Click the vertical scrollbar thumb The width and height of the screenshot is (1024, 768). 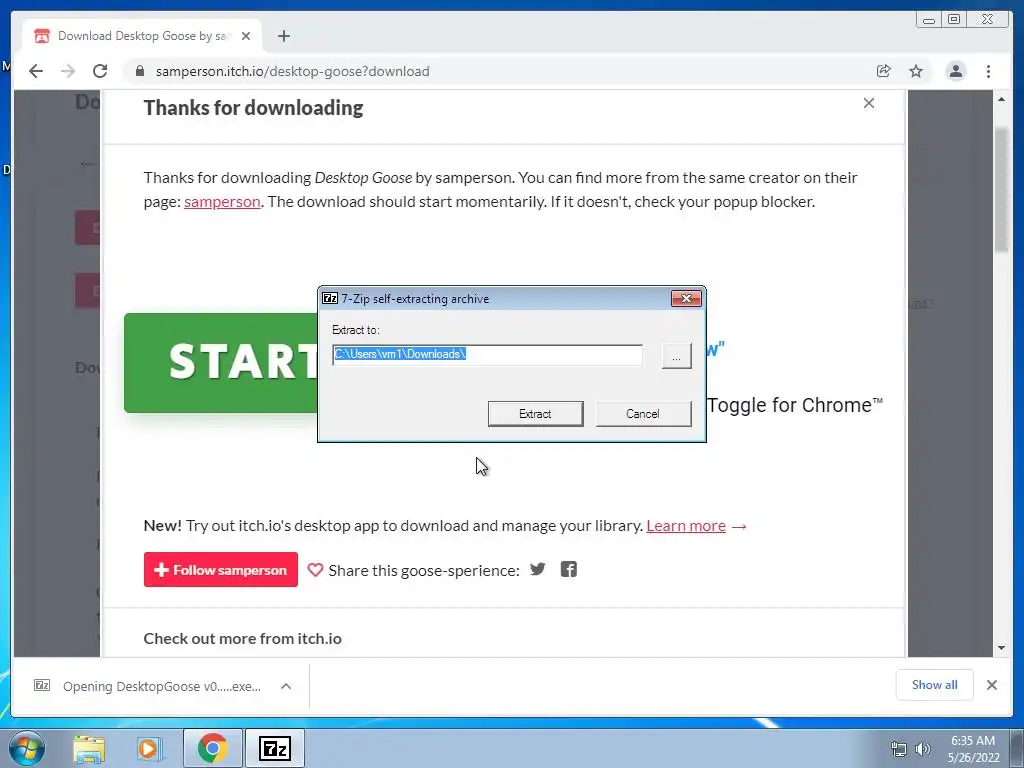coord(1002,189)
